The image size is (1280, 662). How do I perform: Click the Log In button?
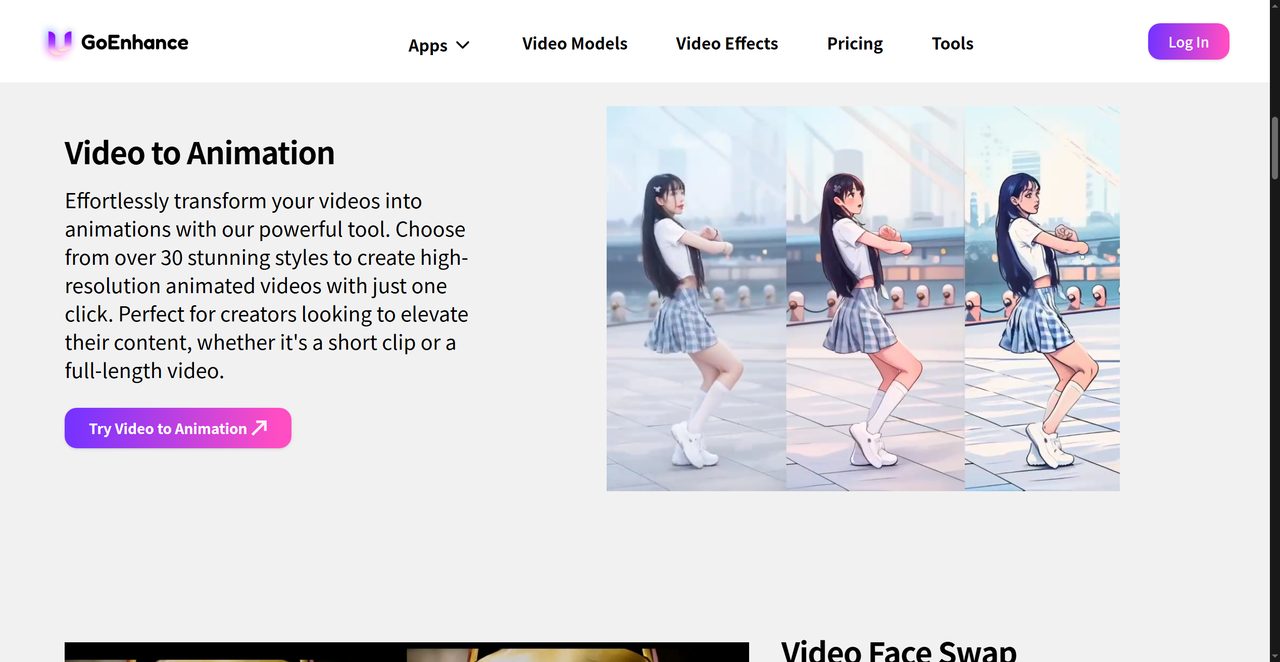tap(1188, 42)
